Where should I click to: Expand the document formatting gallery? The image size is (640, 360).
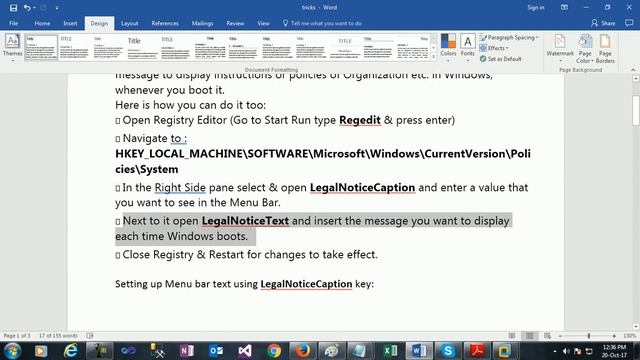[x=433, y=57]
